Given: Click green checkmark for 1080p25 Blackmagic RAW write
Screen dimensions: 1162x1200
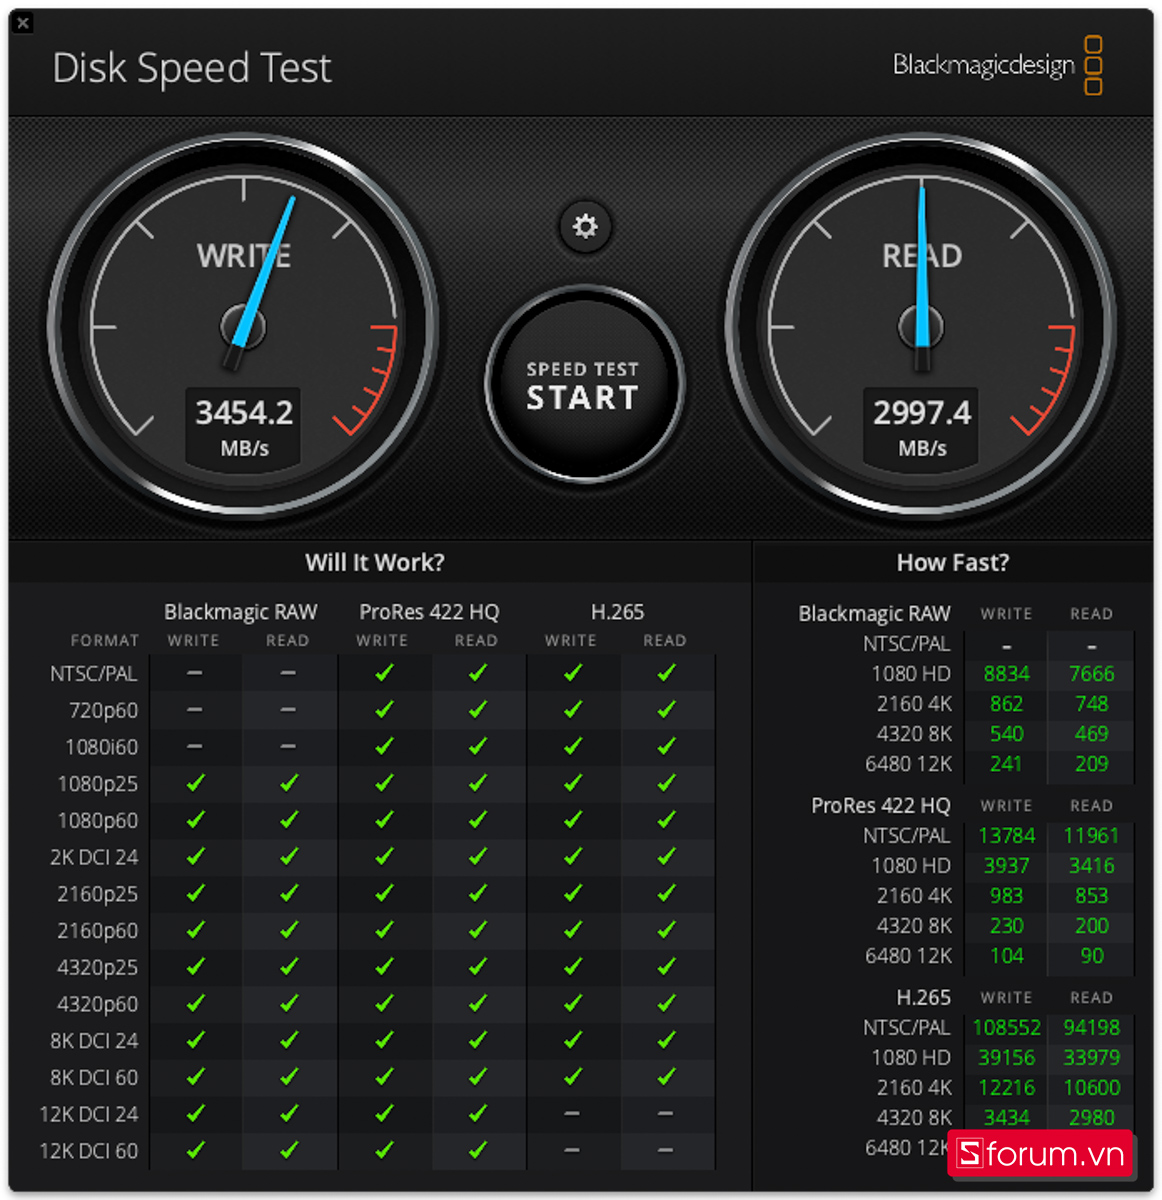Looking at the screenshot, I should pos(195,783).
